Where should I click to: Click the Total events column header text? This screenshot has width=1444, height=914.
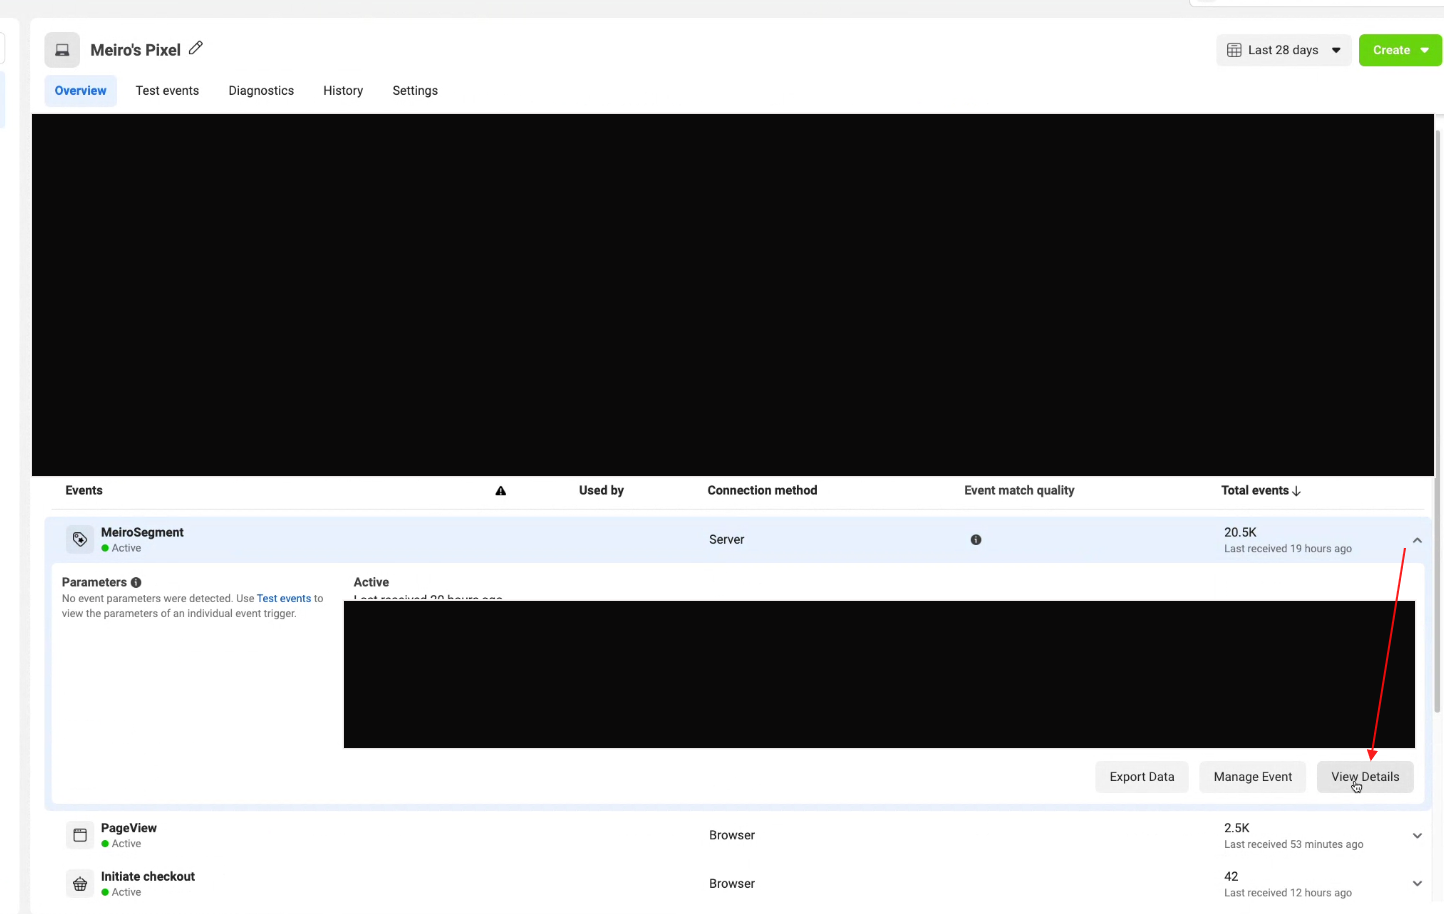point(1255,491)
